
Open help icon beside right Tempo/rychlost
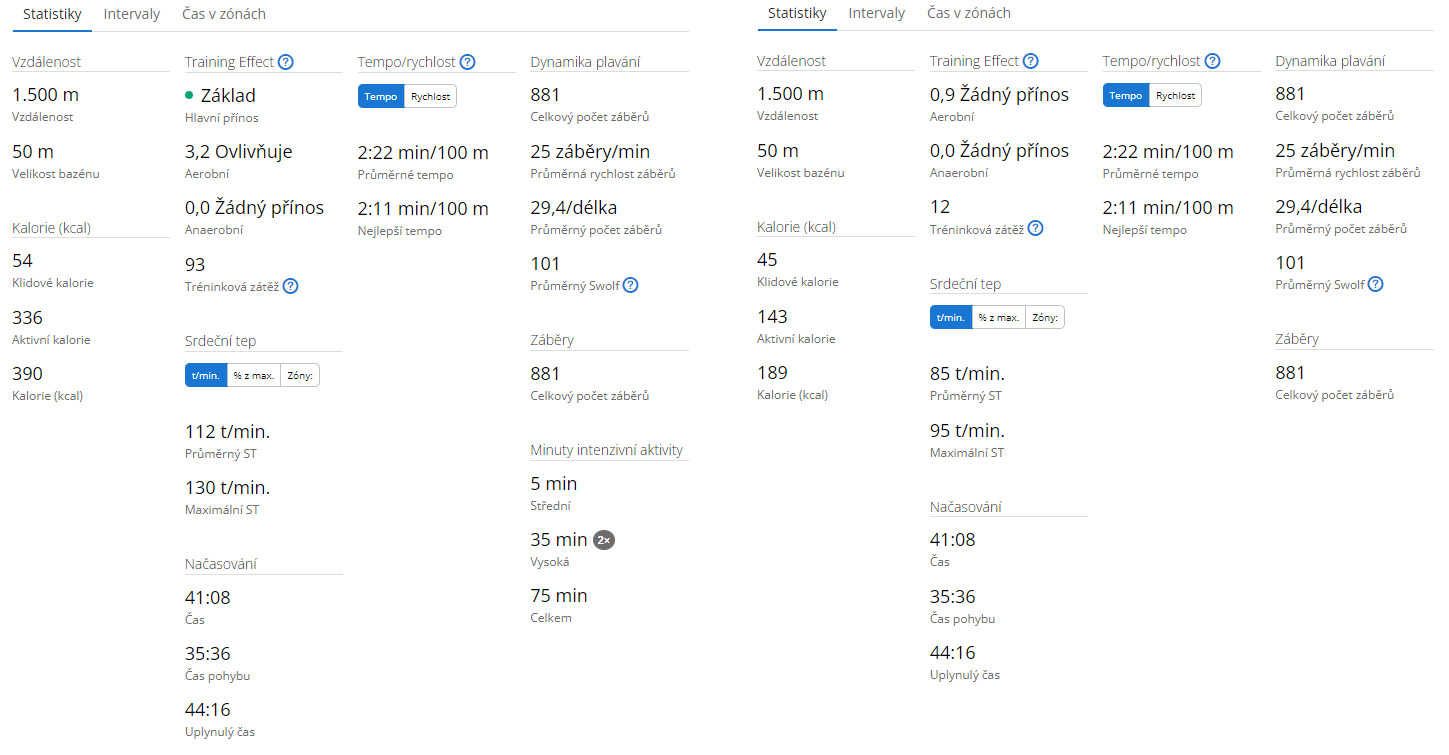tap(1212, 61)
